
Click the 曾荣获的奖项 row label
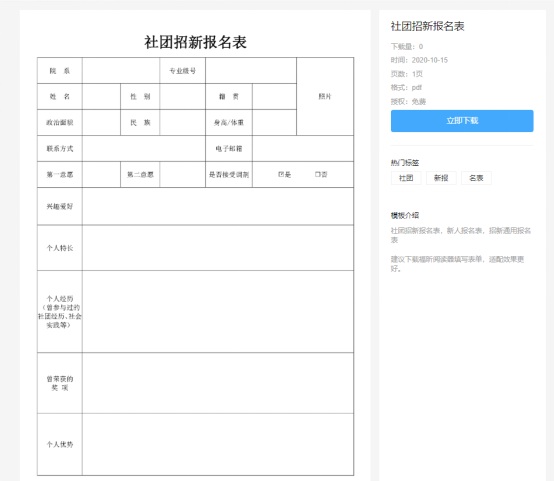(x=60, y=383)
